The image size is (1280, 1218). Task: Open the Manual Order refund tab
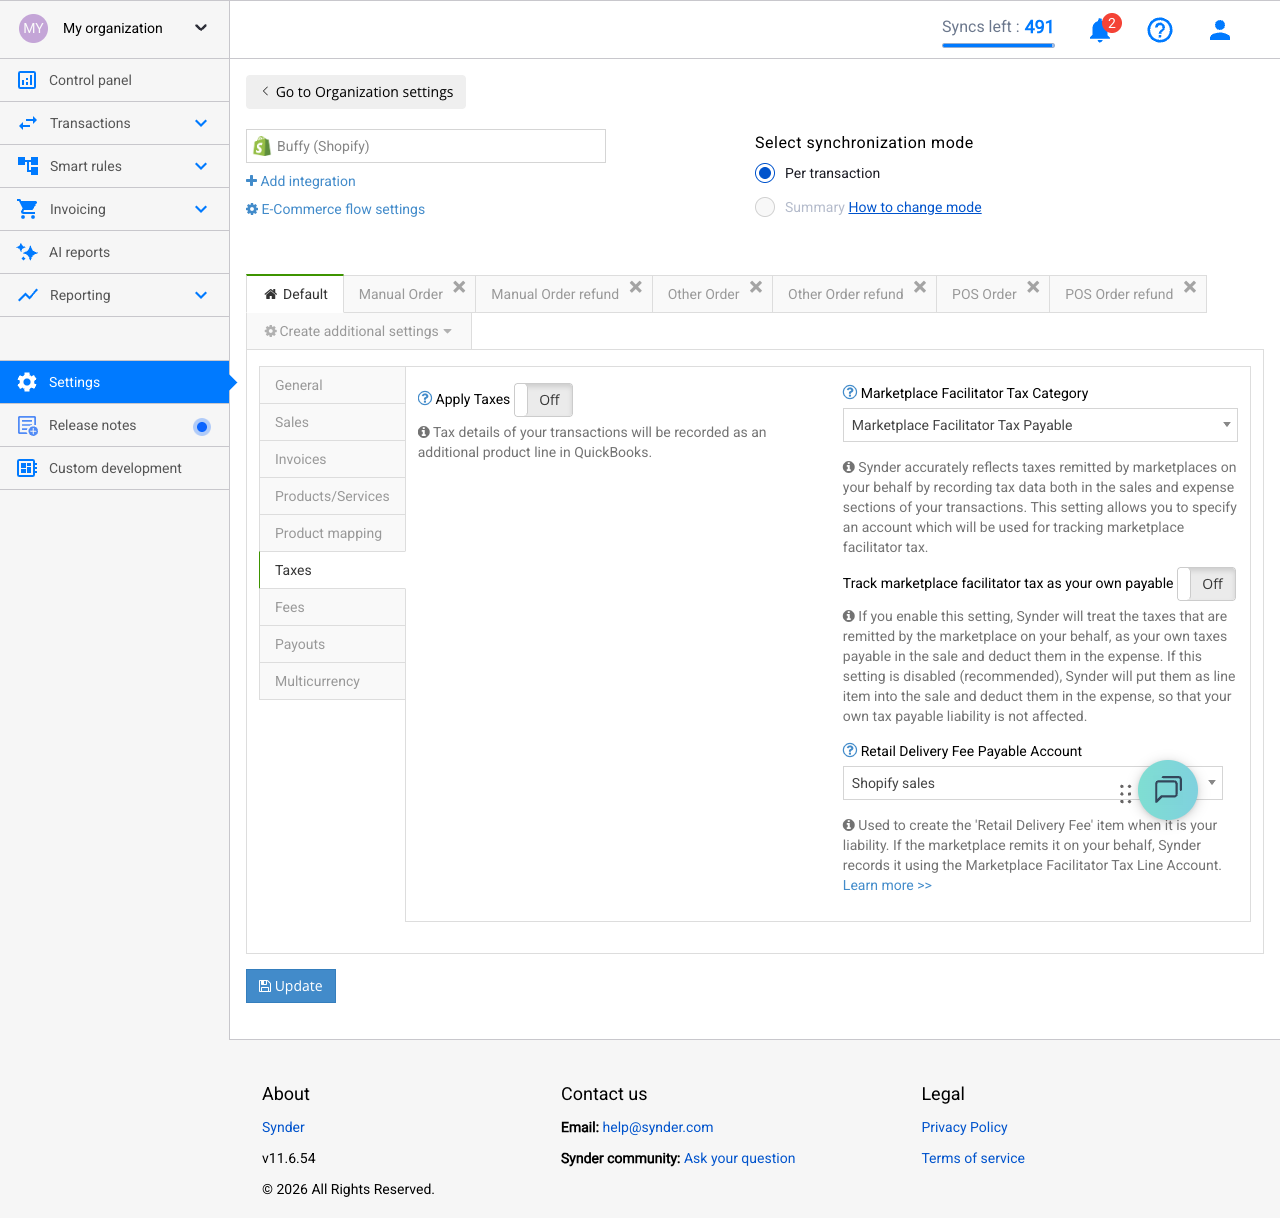[x=553, y=293]
